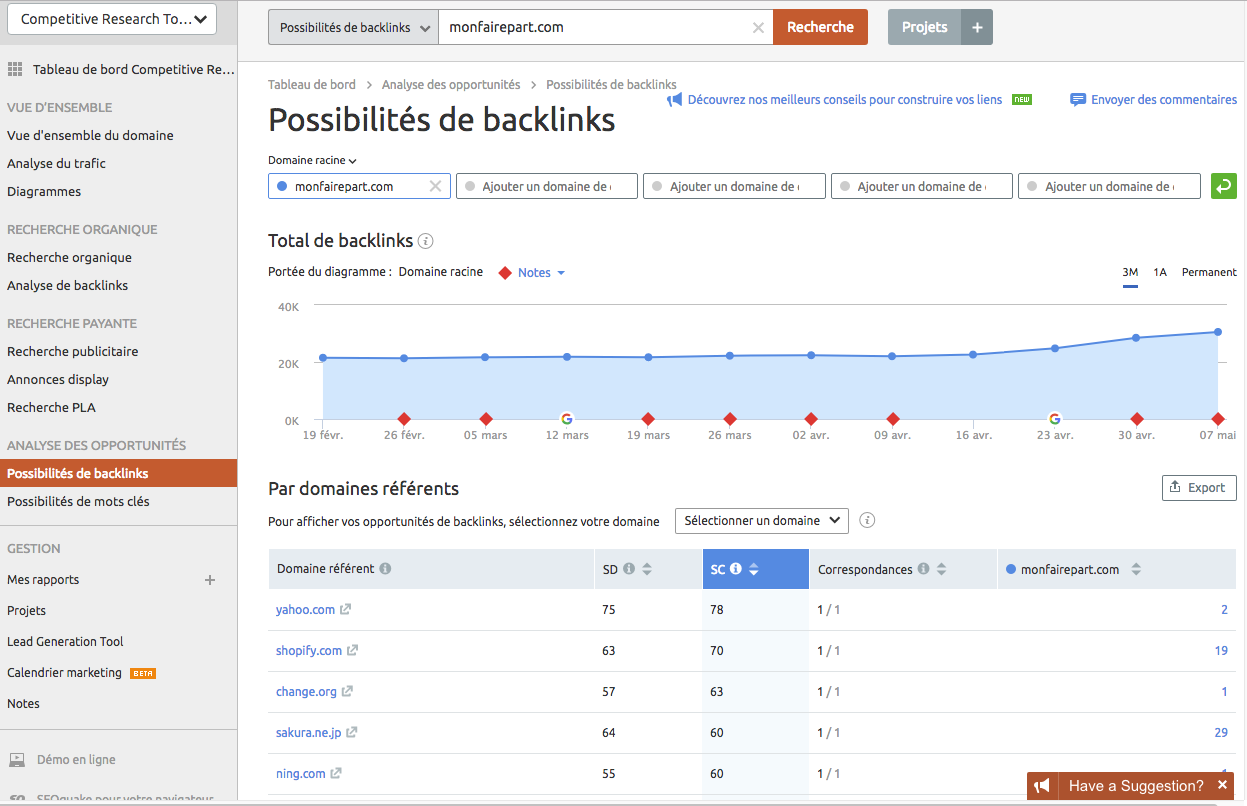Click info icon beside Correspondances header
The height and width of the screenshot is (806, 1247).
click(923, 569)
